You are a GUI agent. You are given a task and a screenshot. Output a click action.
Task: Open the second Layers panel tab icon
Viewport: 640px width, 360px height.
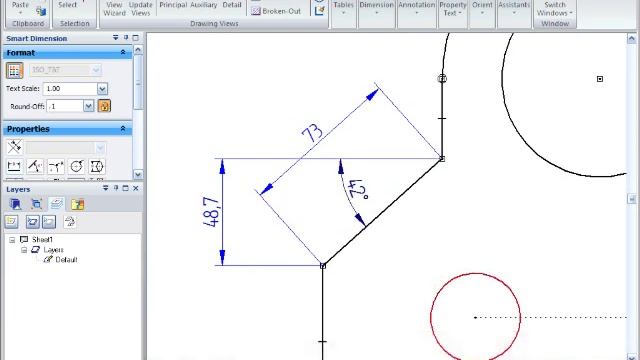pos(36,204)
